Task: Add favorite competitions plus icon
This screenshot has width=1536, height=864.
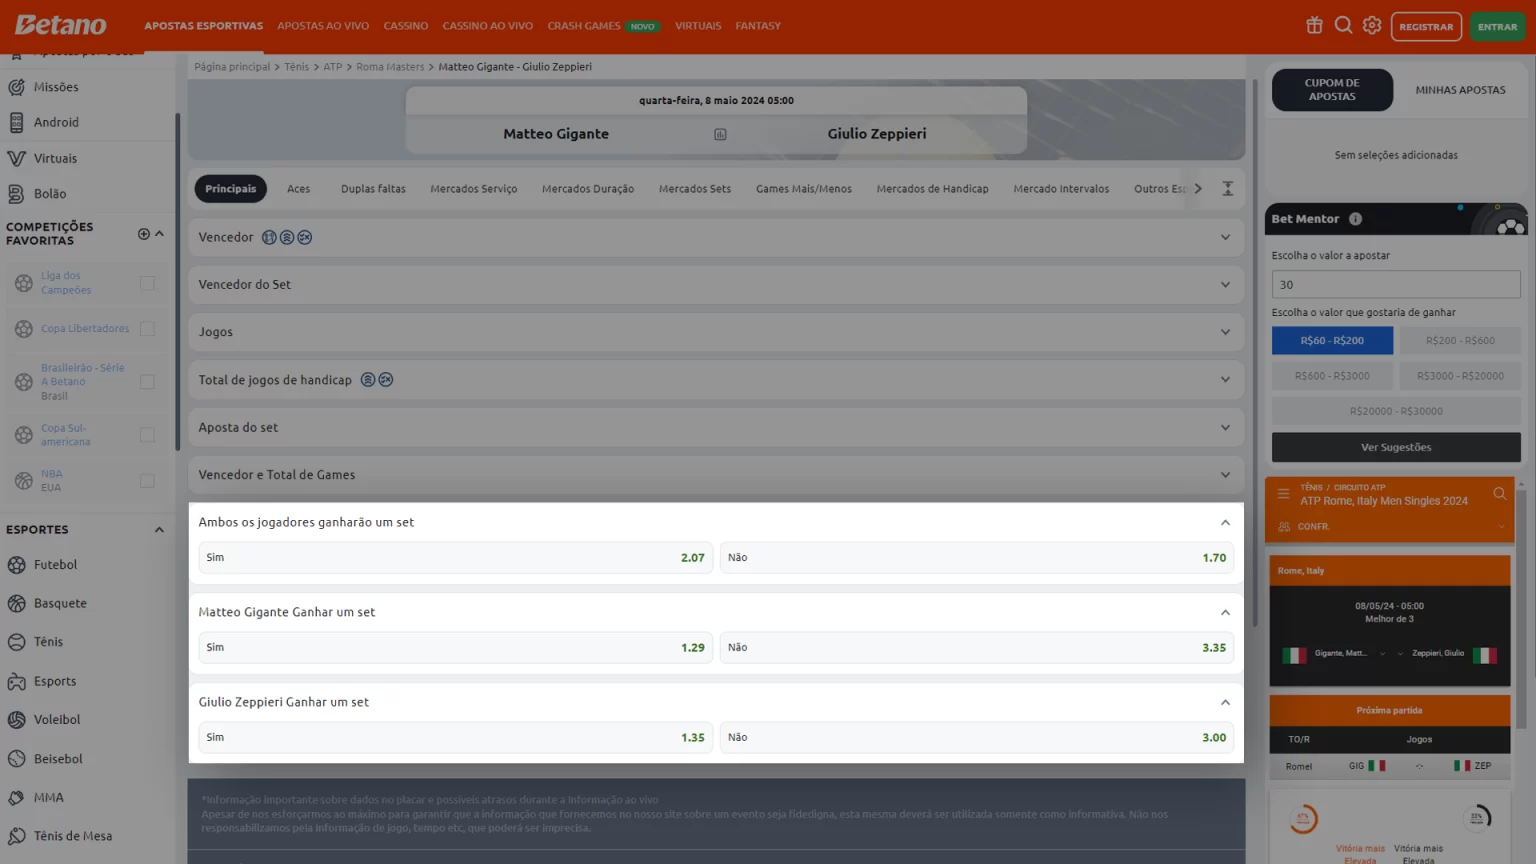Action: pyautogui.click(x=143, y=234)
